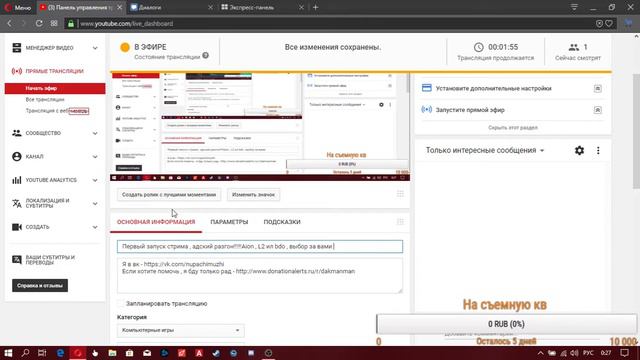Open the Community people icon

(x=16, y=133)
